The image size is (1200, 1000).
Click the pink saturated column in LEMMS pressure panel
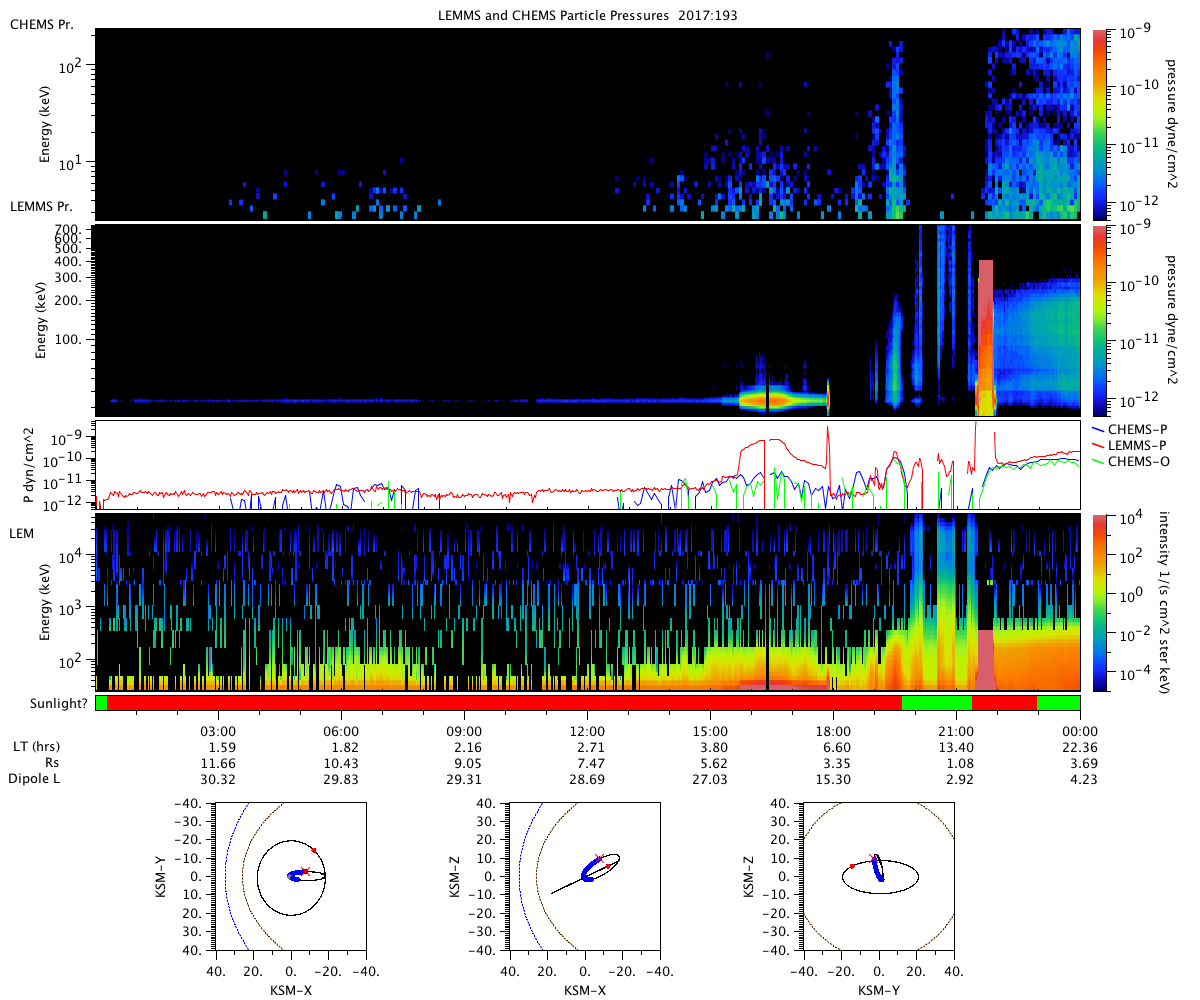point(986,338)
